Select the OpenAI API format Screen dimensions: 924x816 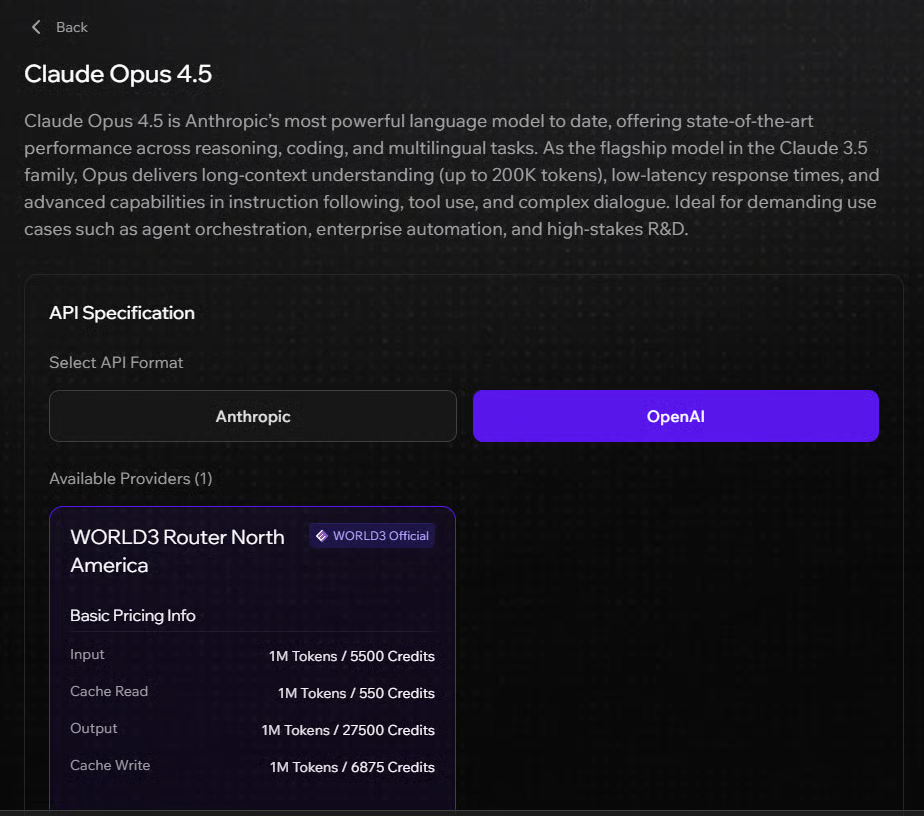point(675,416)
